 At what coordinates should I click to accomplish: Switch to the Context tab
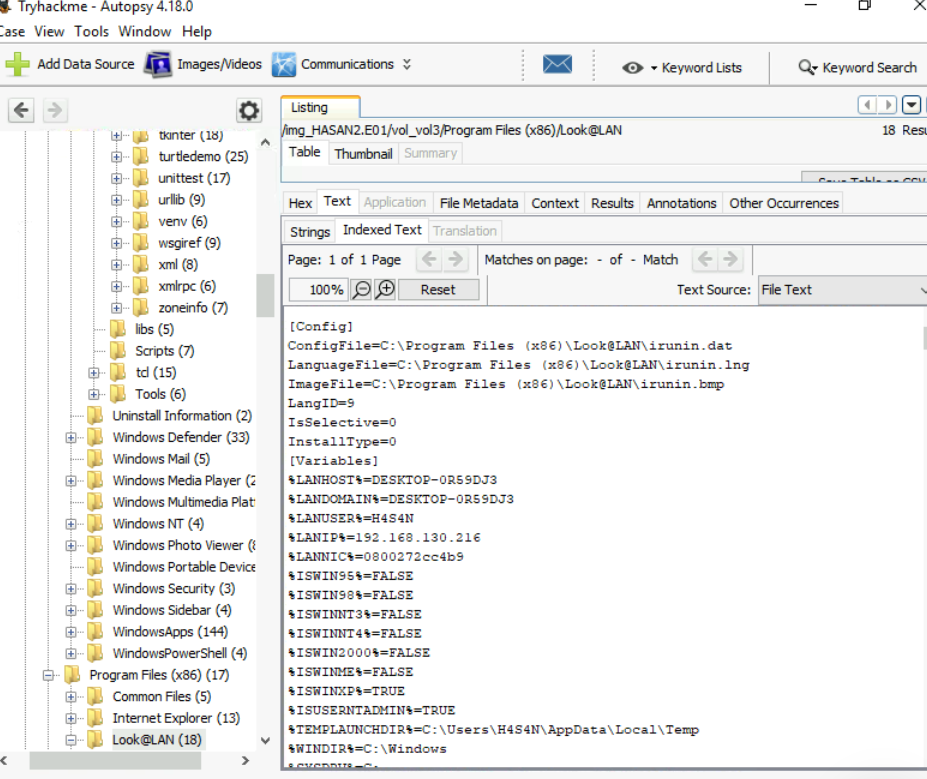pos(555,203)
